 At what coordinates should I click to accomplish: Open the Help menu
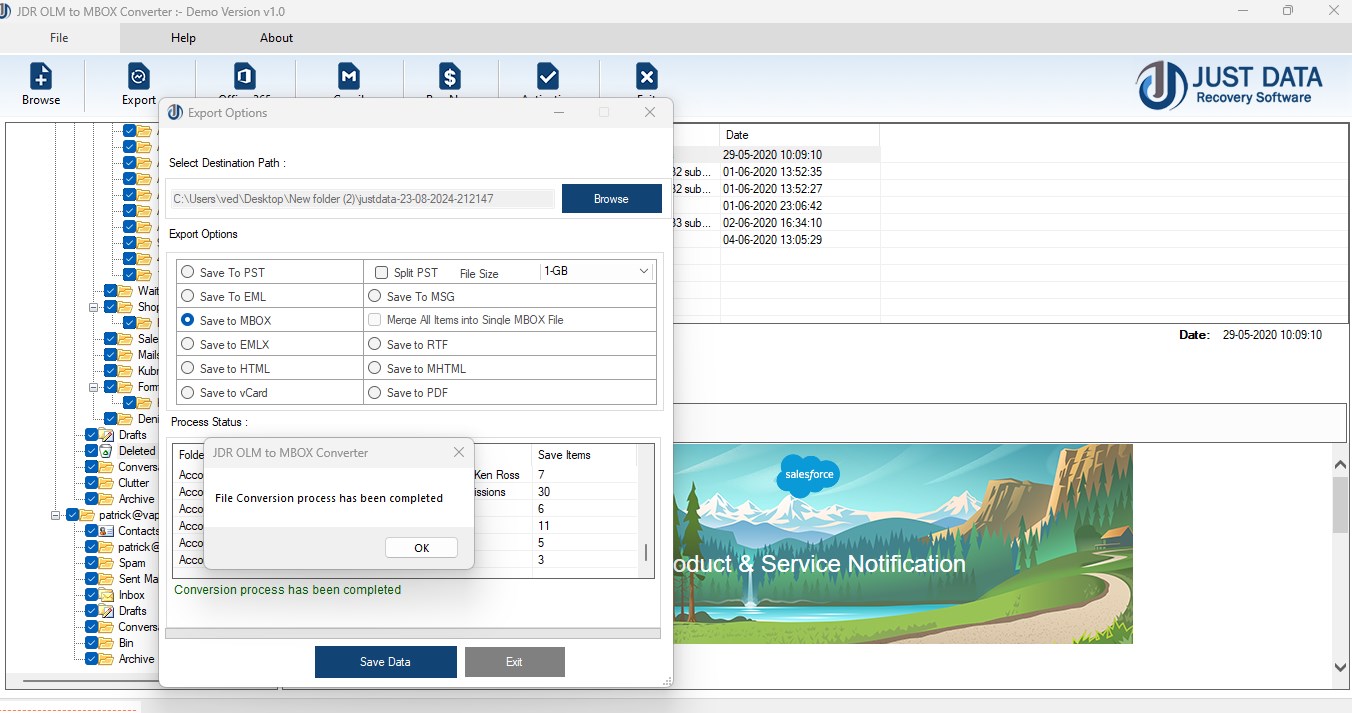click(183, 38)
